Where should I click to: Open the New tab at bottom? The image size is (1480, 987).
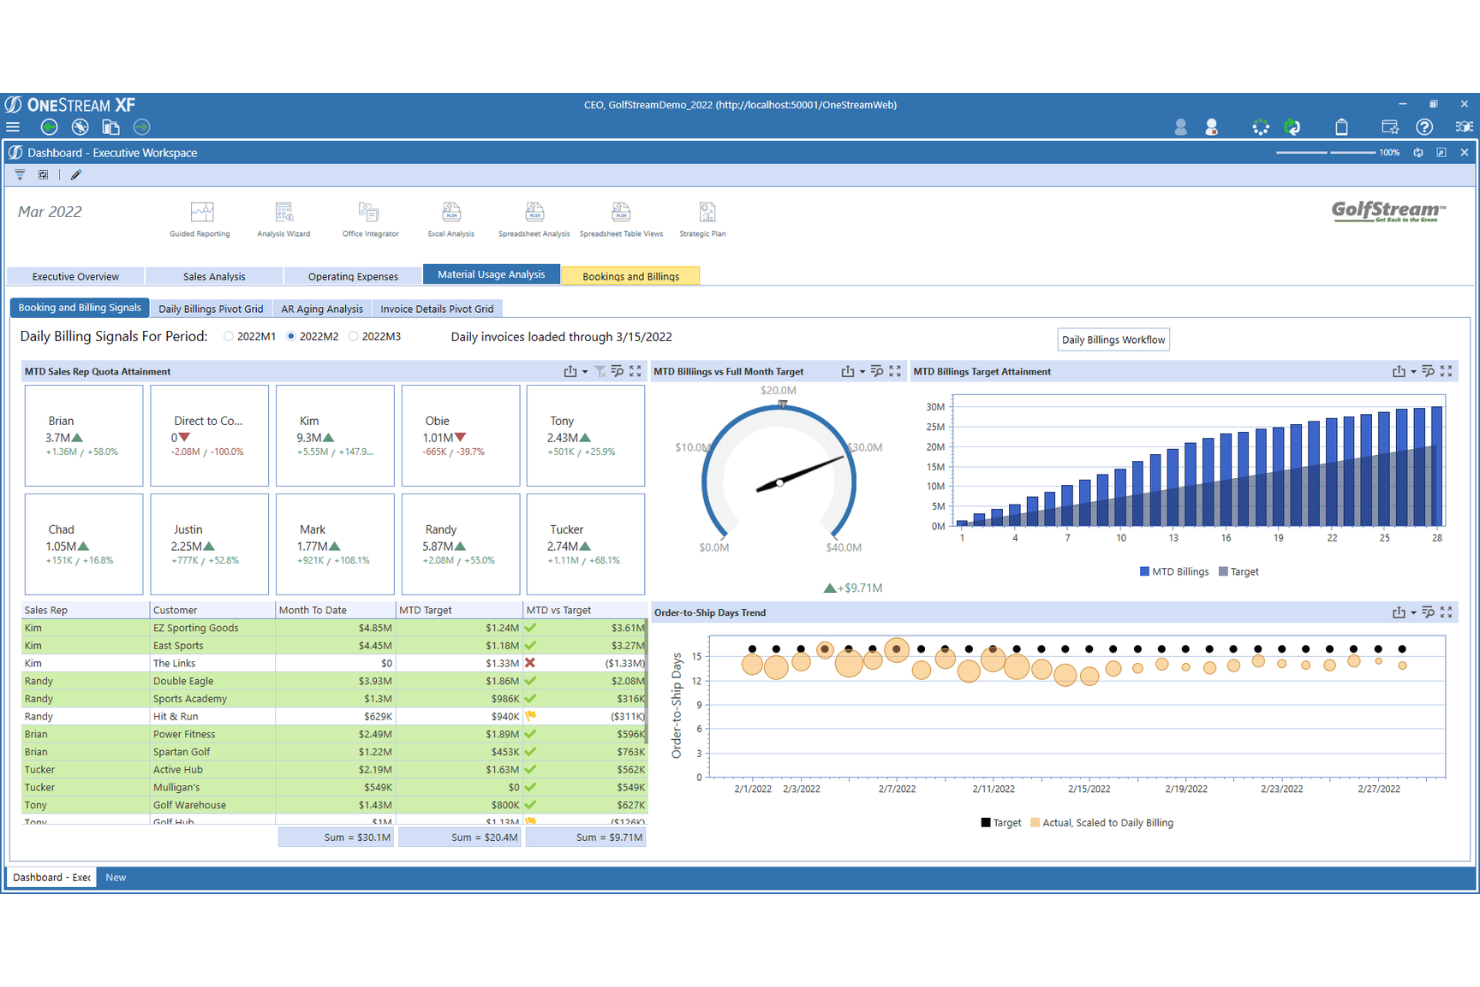point(116,877)
